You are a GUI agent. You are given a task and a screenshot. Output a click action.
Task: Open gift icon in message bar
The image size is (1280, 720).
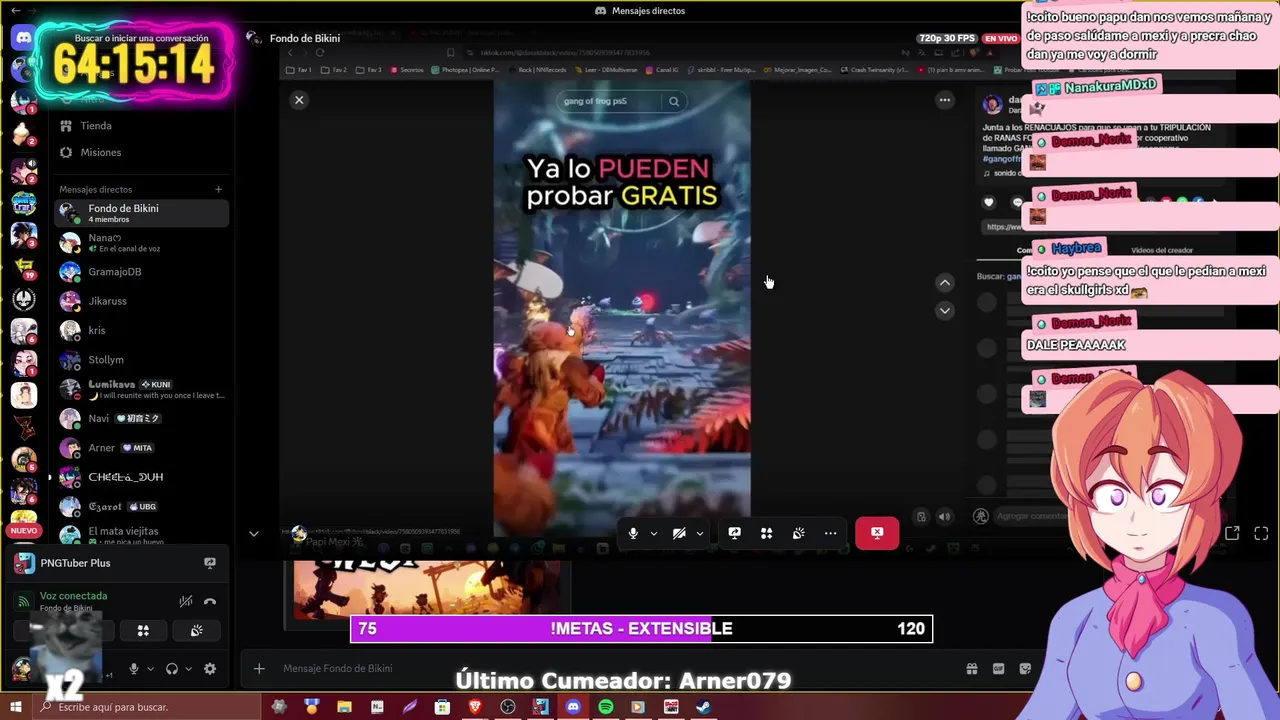pyautogui.click(x=971, y=669)
